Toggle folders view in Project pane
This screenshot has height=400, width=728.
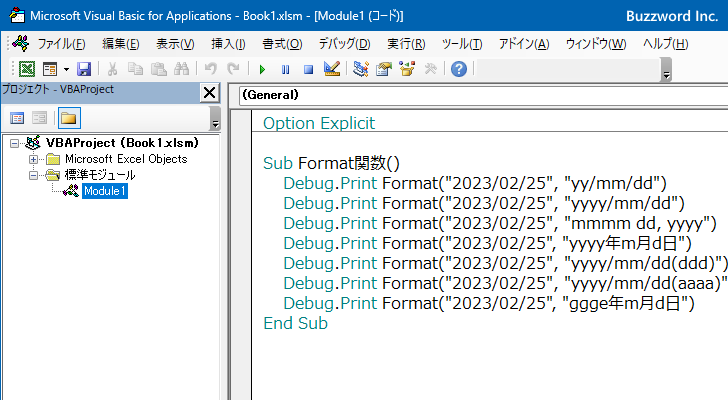[x=69, y=118]
